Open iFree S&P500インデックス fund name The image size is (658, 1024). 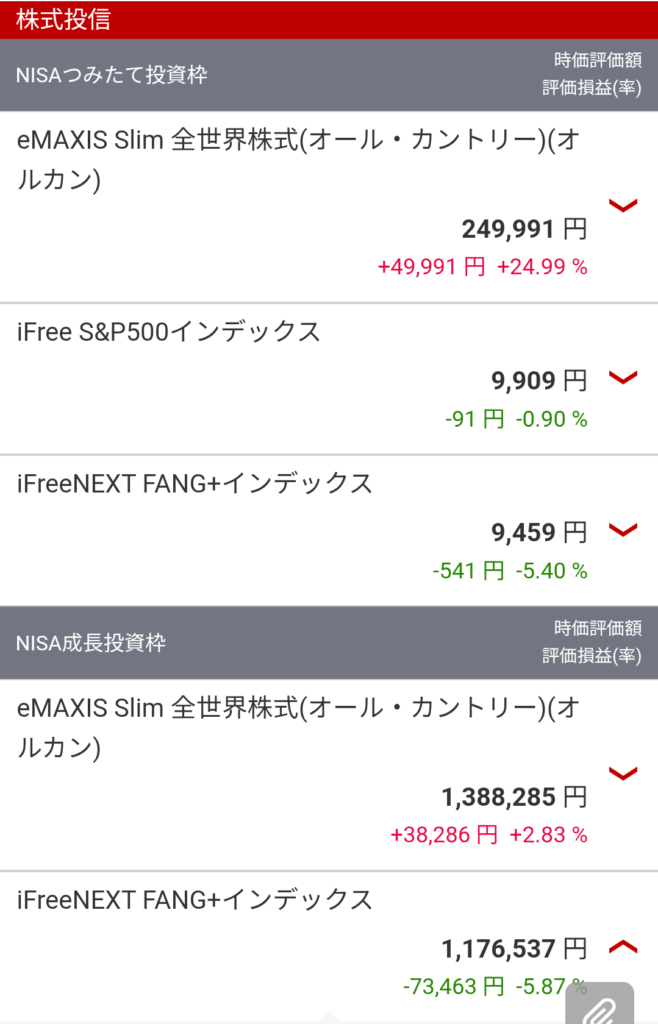click(x=169, y=332)
